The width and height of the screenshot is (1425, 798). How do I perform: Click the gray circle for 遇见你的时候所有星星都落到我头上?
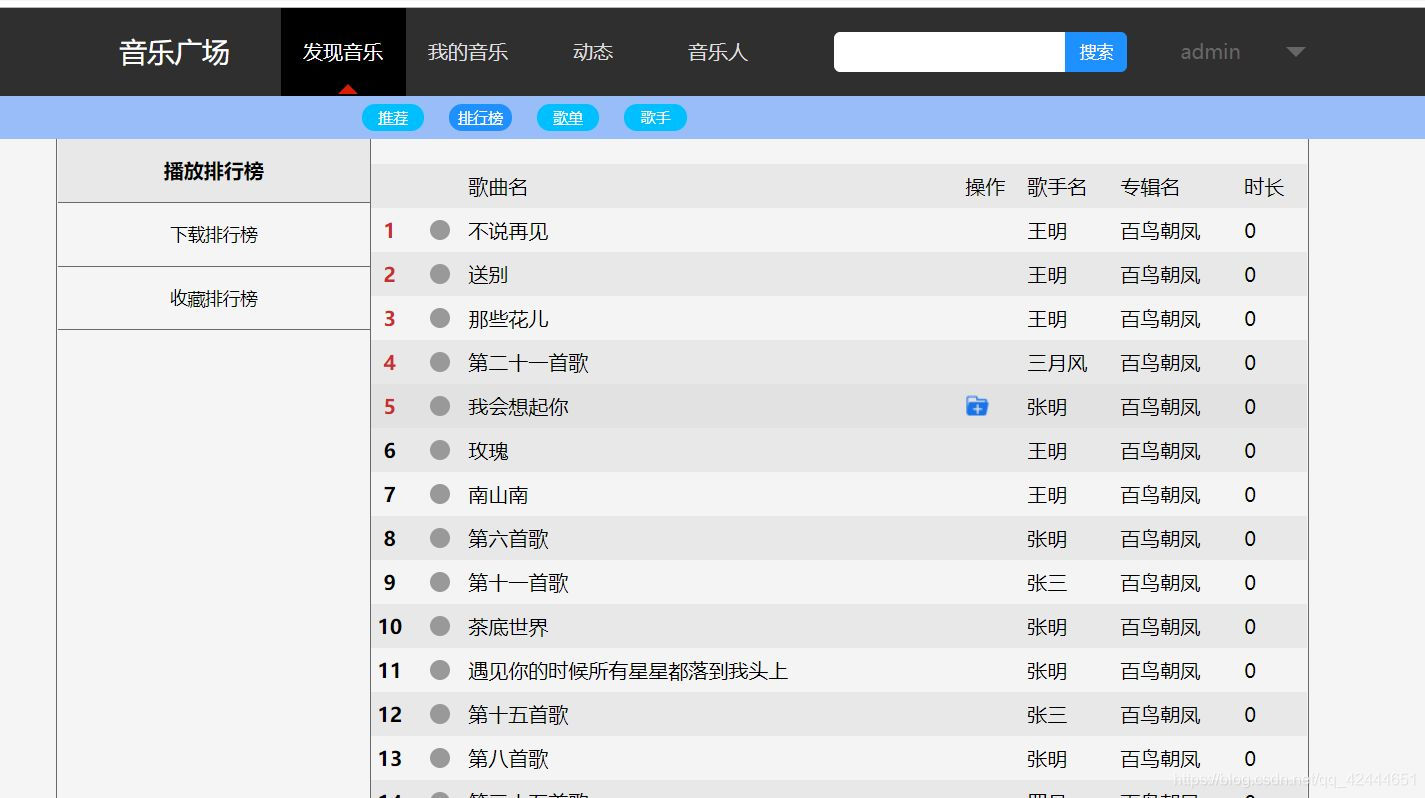click(440, 670)
